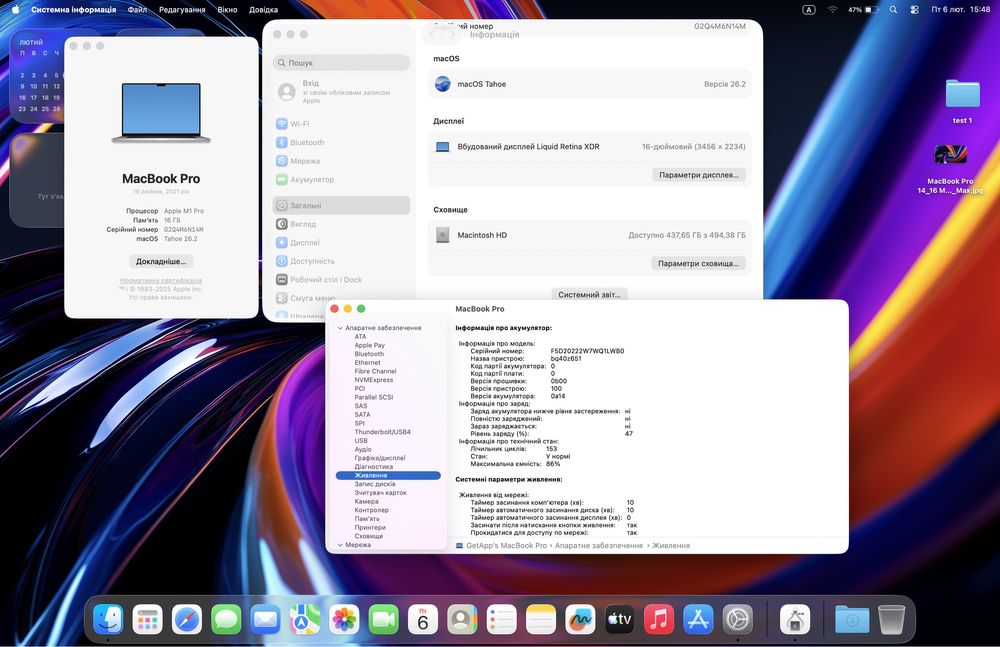1000x647 pixels.
Task: Open Calendar app in Dock
Action: (x=423, y=620)
